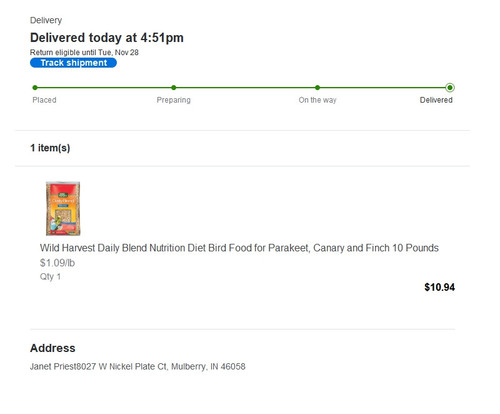This screenshot has width=500, height=414.
Task: Select the Placed status label
Action: tap(44, 100)
